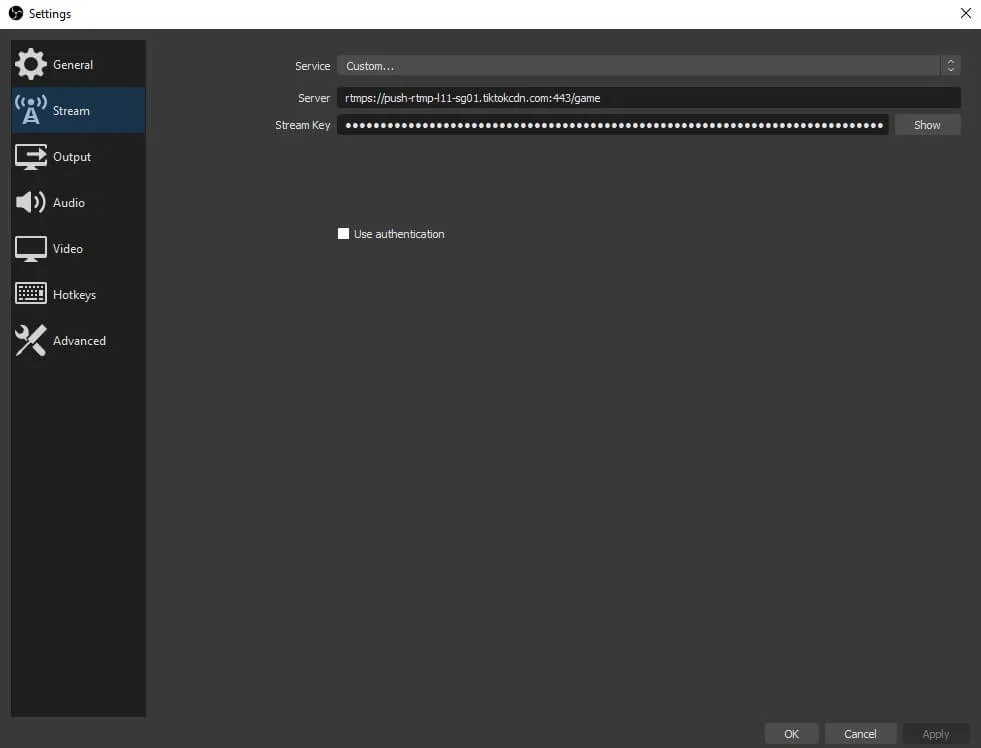Go to the Advanced tab label
This screenshot has width=981, height=748.
pos(79,341)
